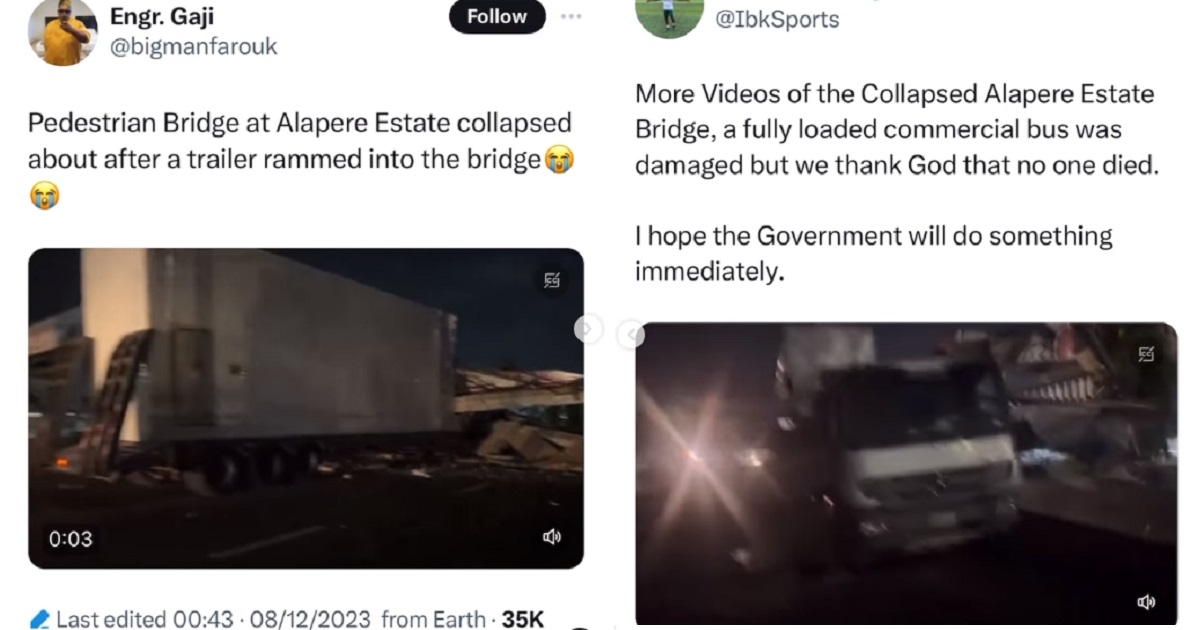Click the 35K views count

tap(522, 619)
